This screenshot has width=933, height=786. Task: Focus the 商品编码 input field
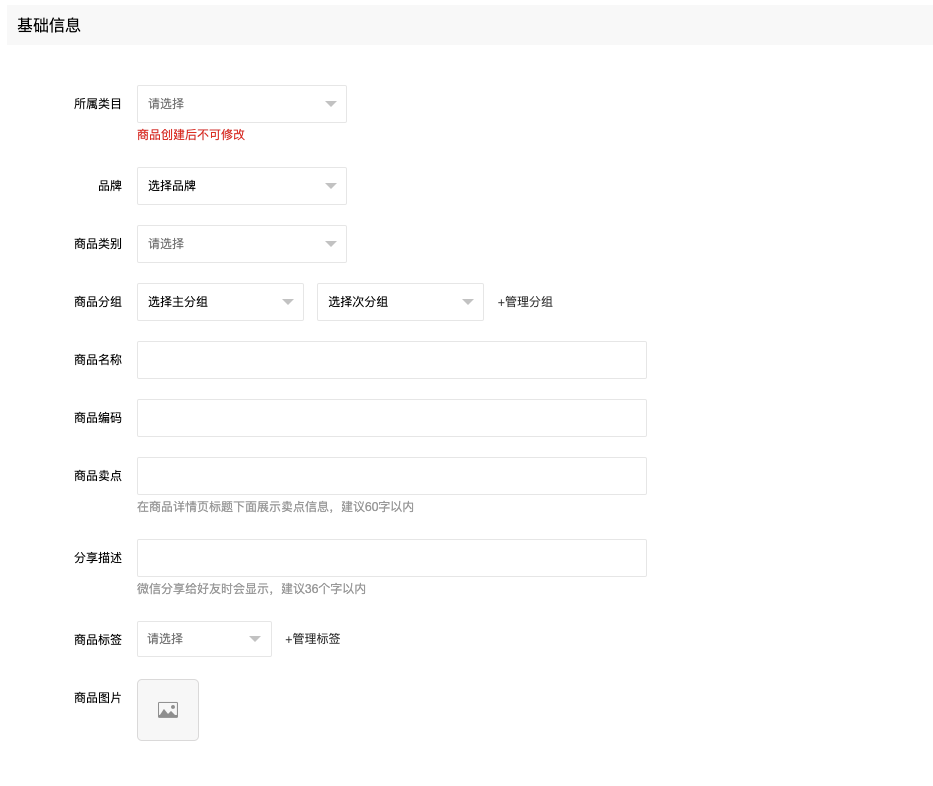coord(392,418)
